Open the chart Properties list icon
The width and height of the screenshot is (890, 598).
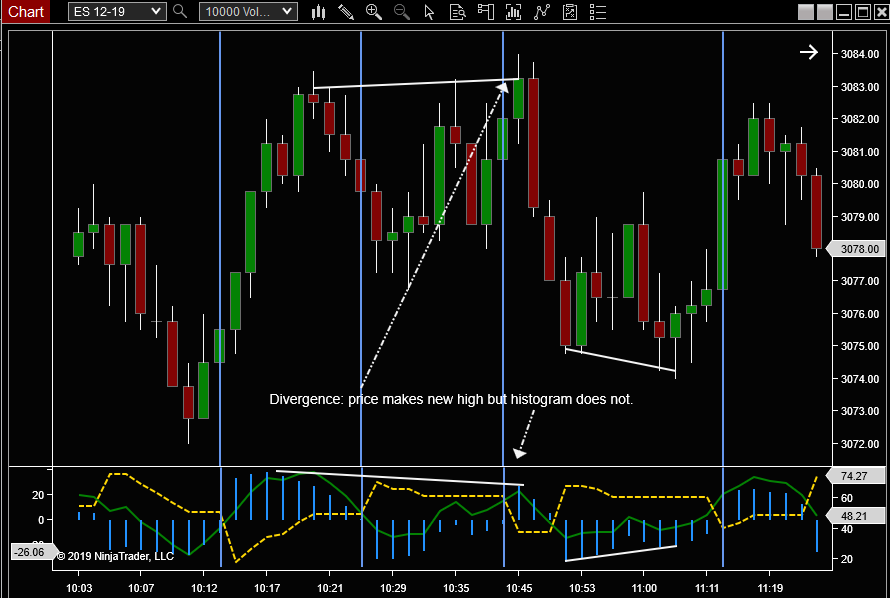coord(596,12)
